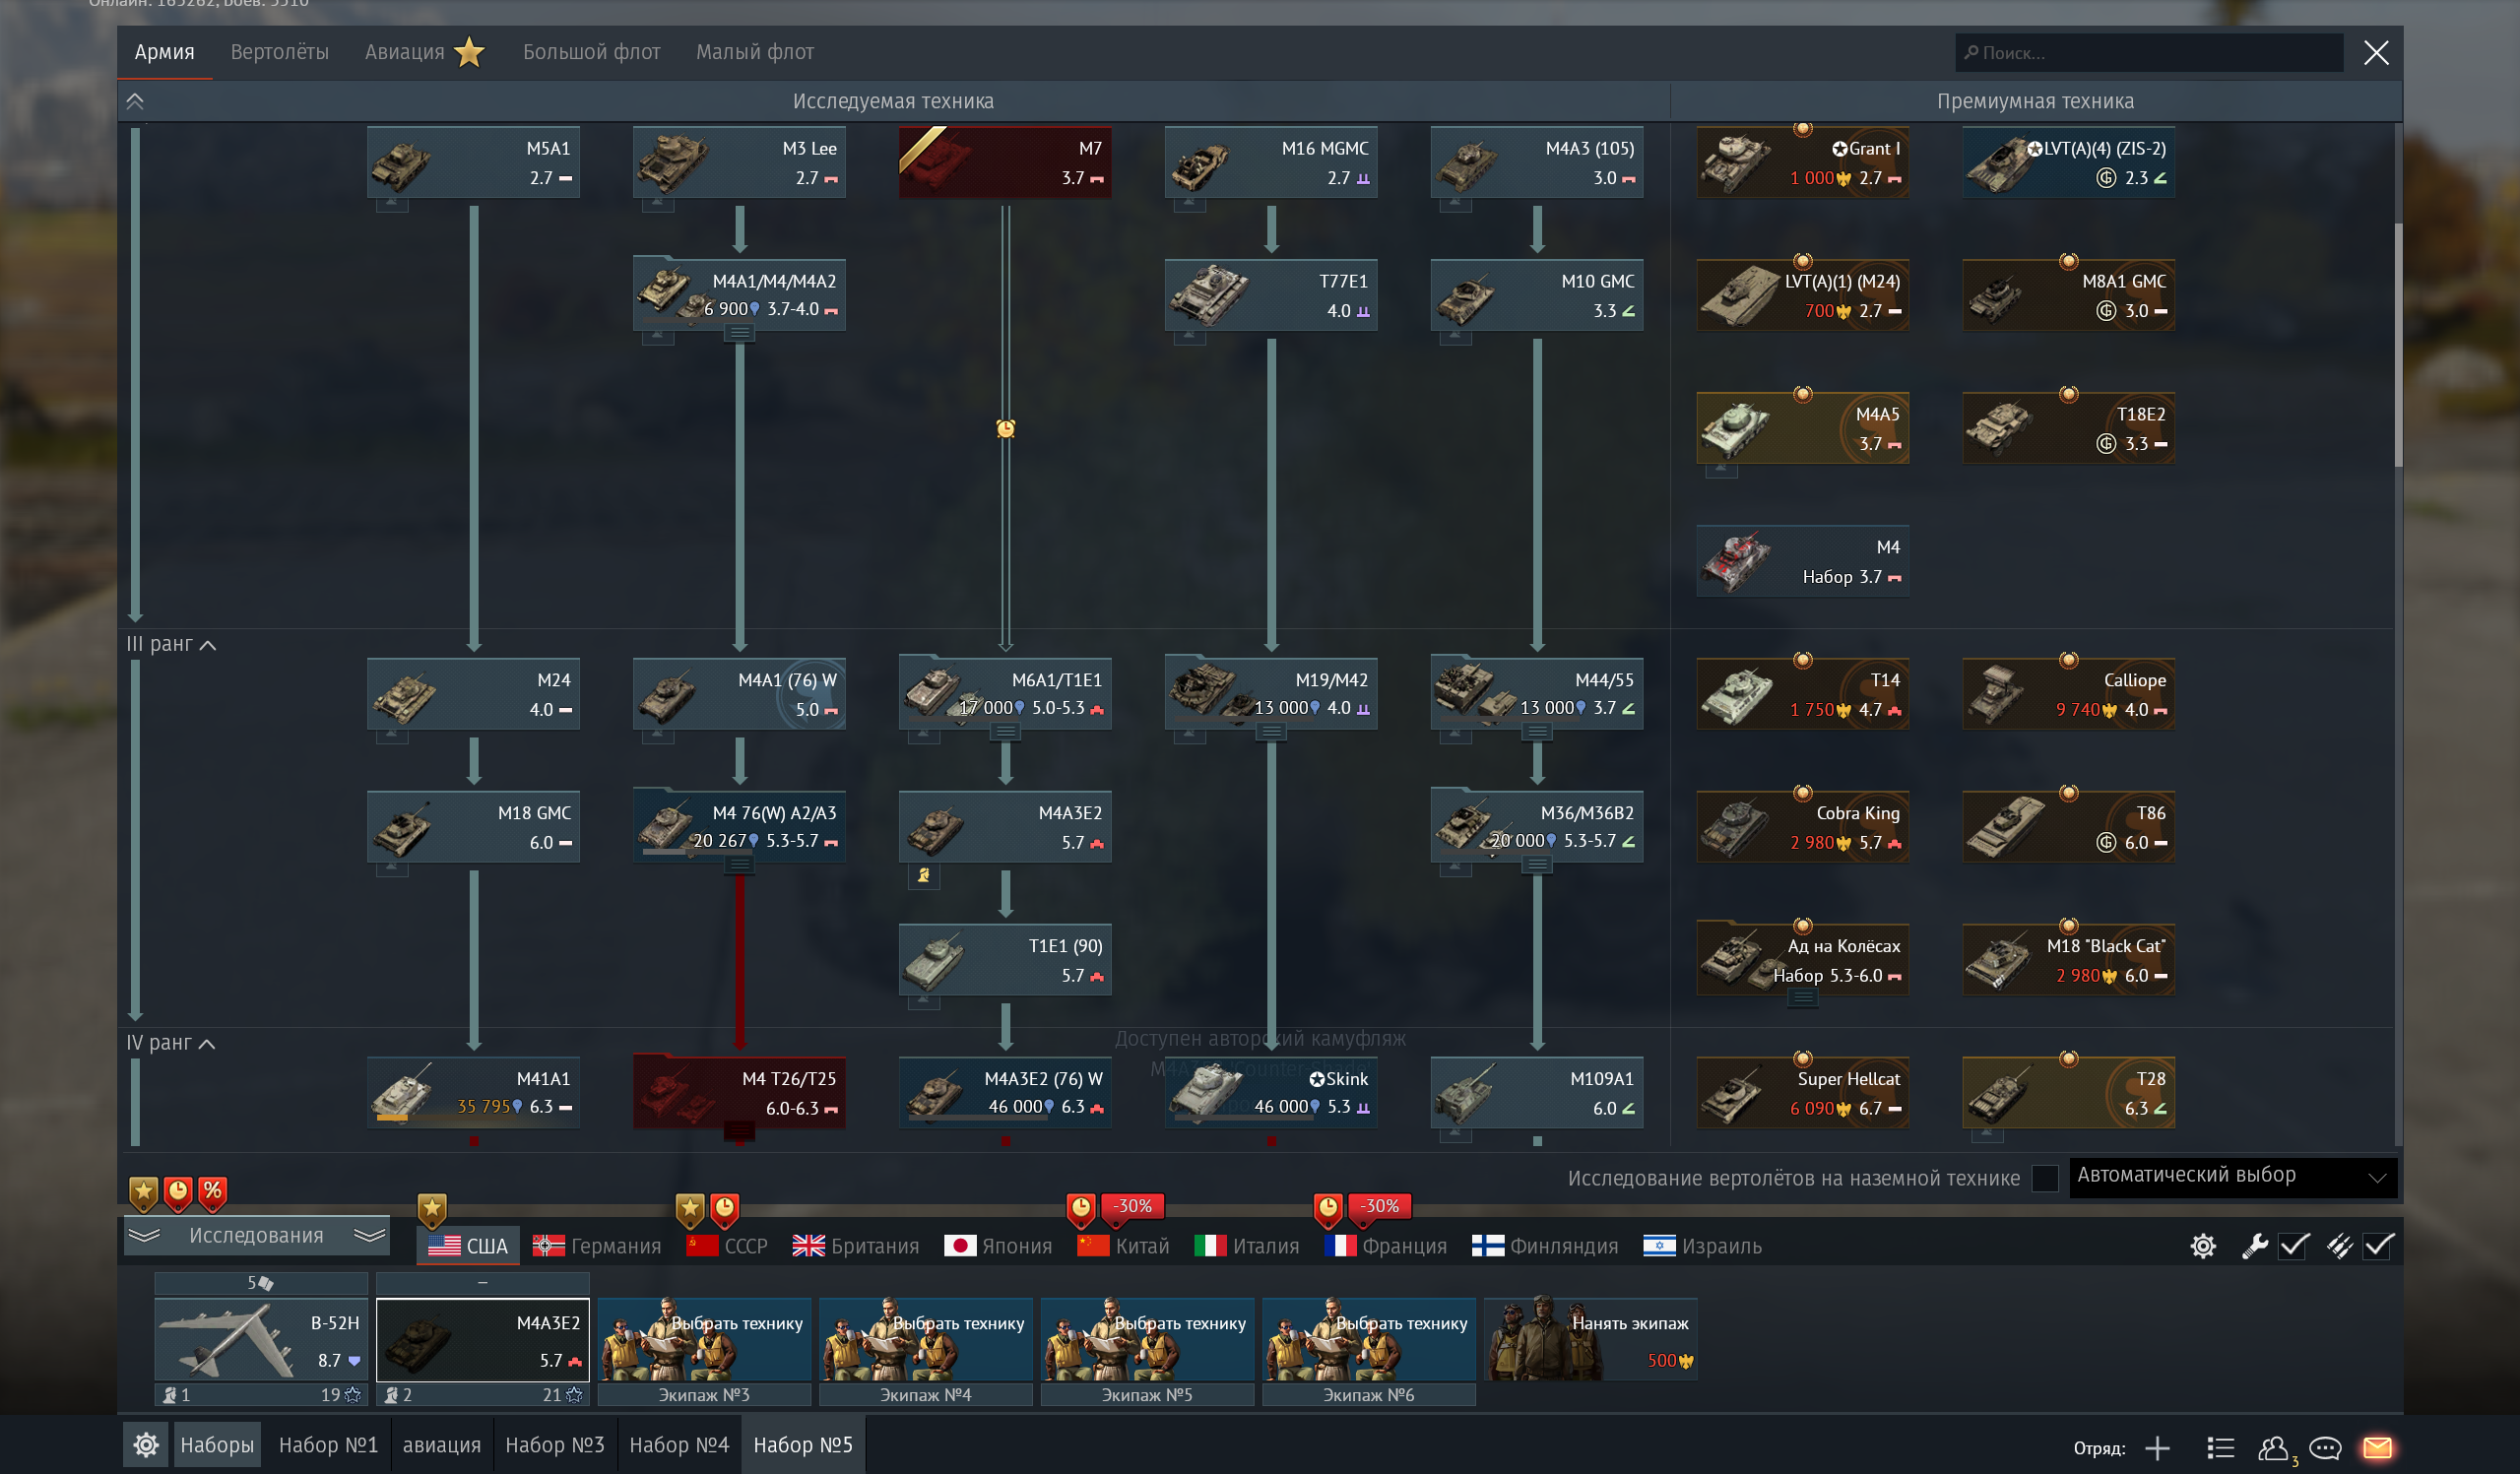The image size is (2520, 1474).
Task: Open the Автоматический выбор dropdown
Action: coord(2233,1175)
